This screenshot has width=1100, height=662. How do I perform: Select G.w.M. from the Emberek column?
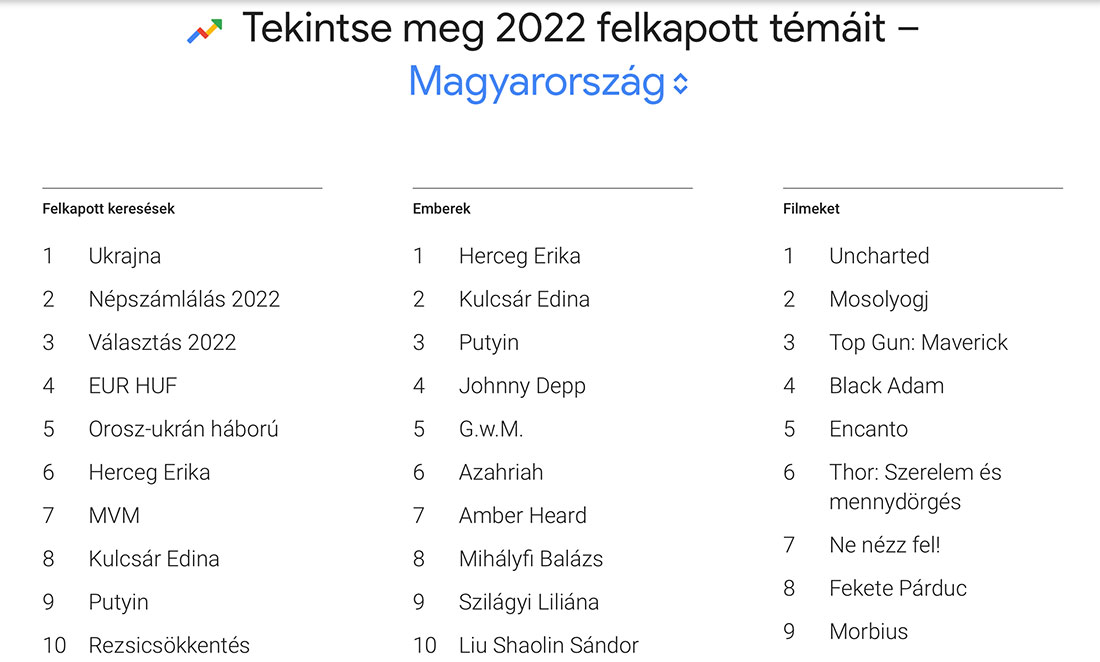pos(491,429)
